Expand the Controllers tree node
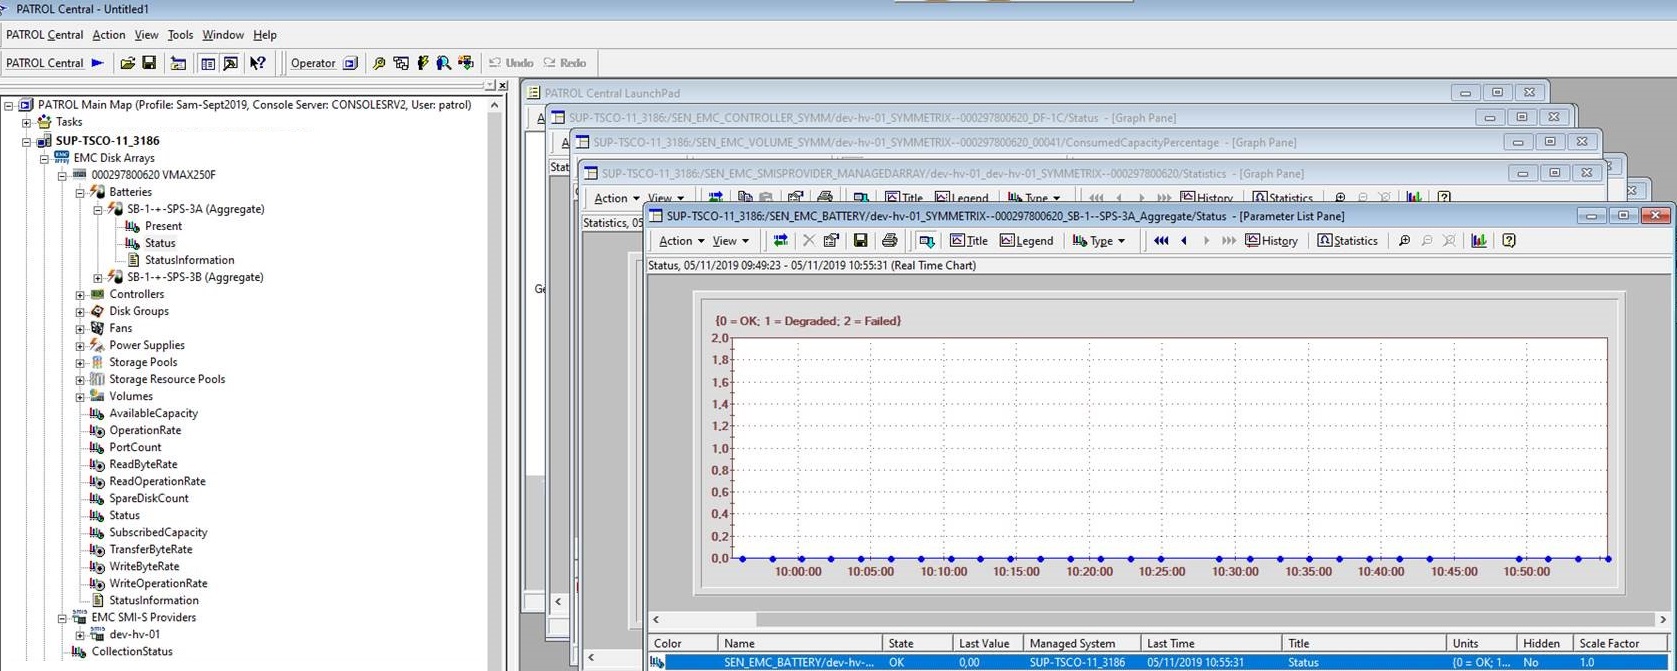Screen dimensions: 1677x671 tap(80, 295)
